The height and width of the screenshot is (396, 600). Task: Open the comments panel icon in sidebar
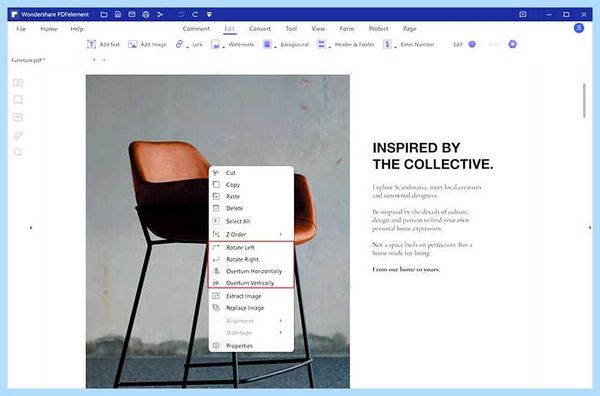click(18, 117)
